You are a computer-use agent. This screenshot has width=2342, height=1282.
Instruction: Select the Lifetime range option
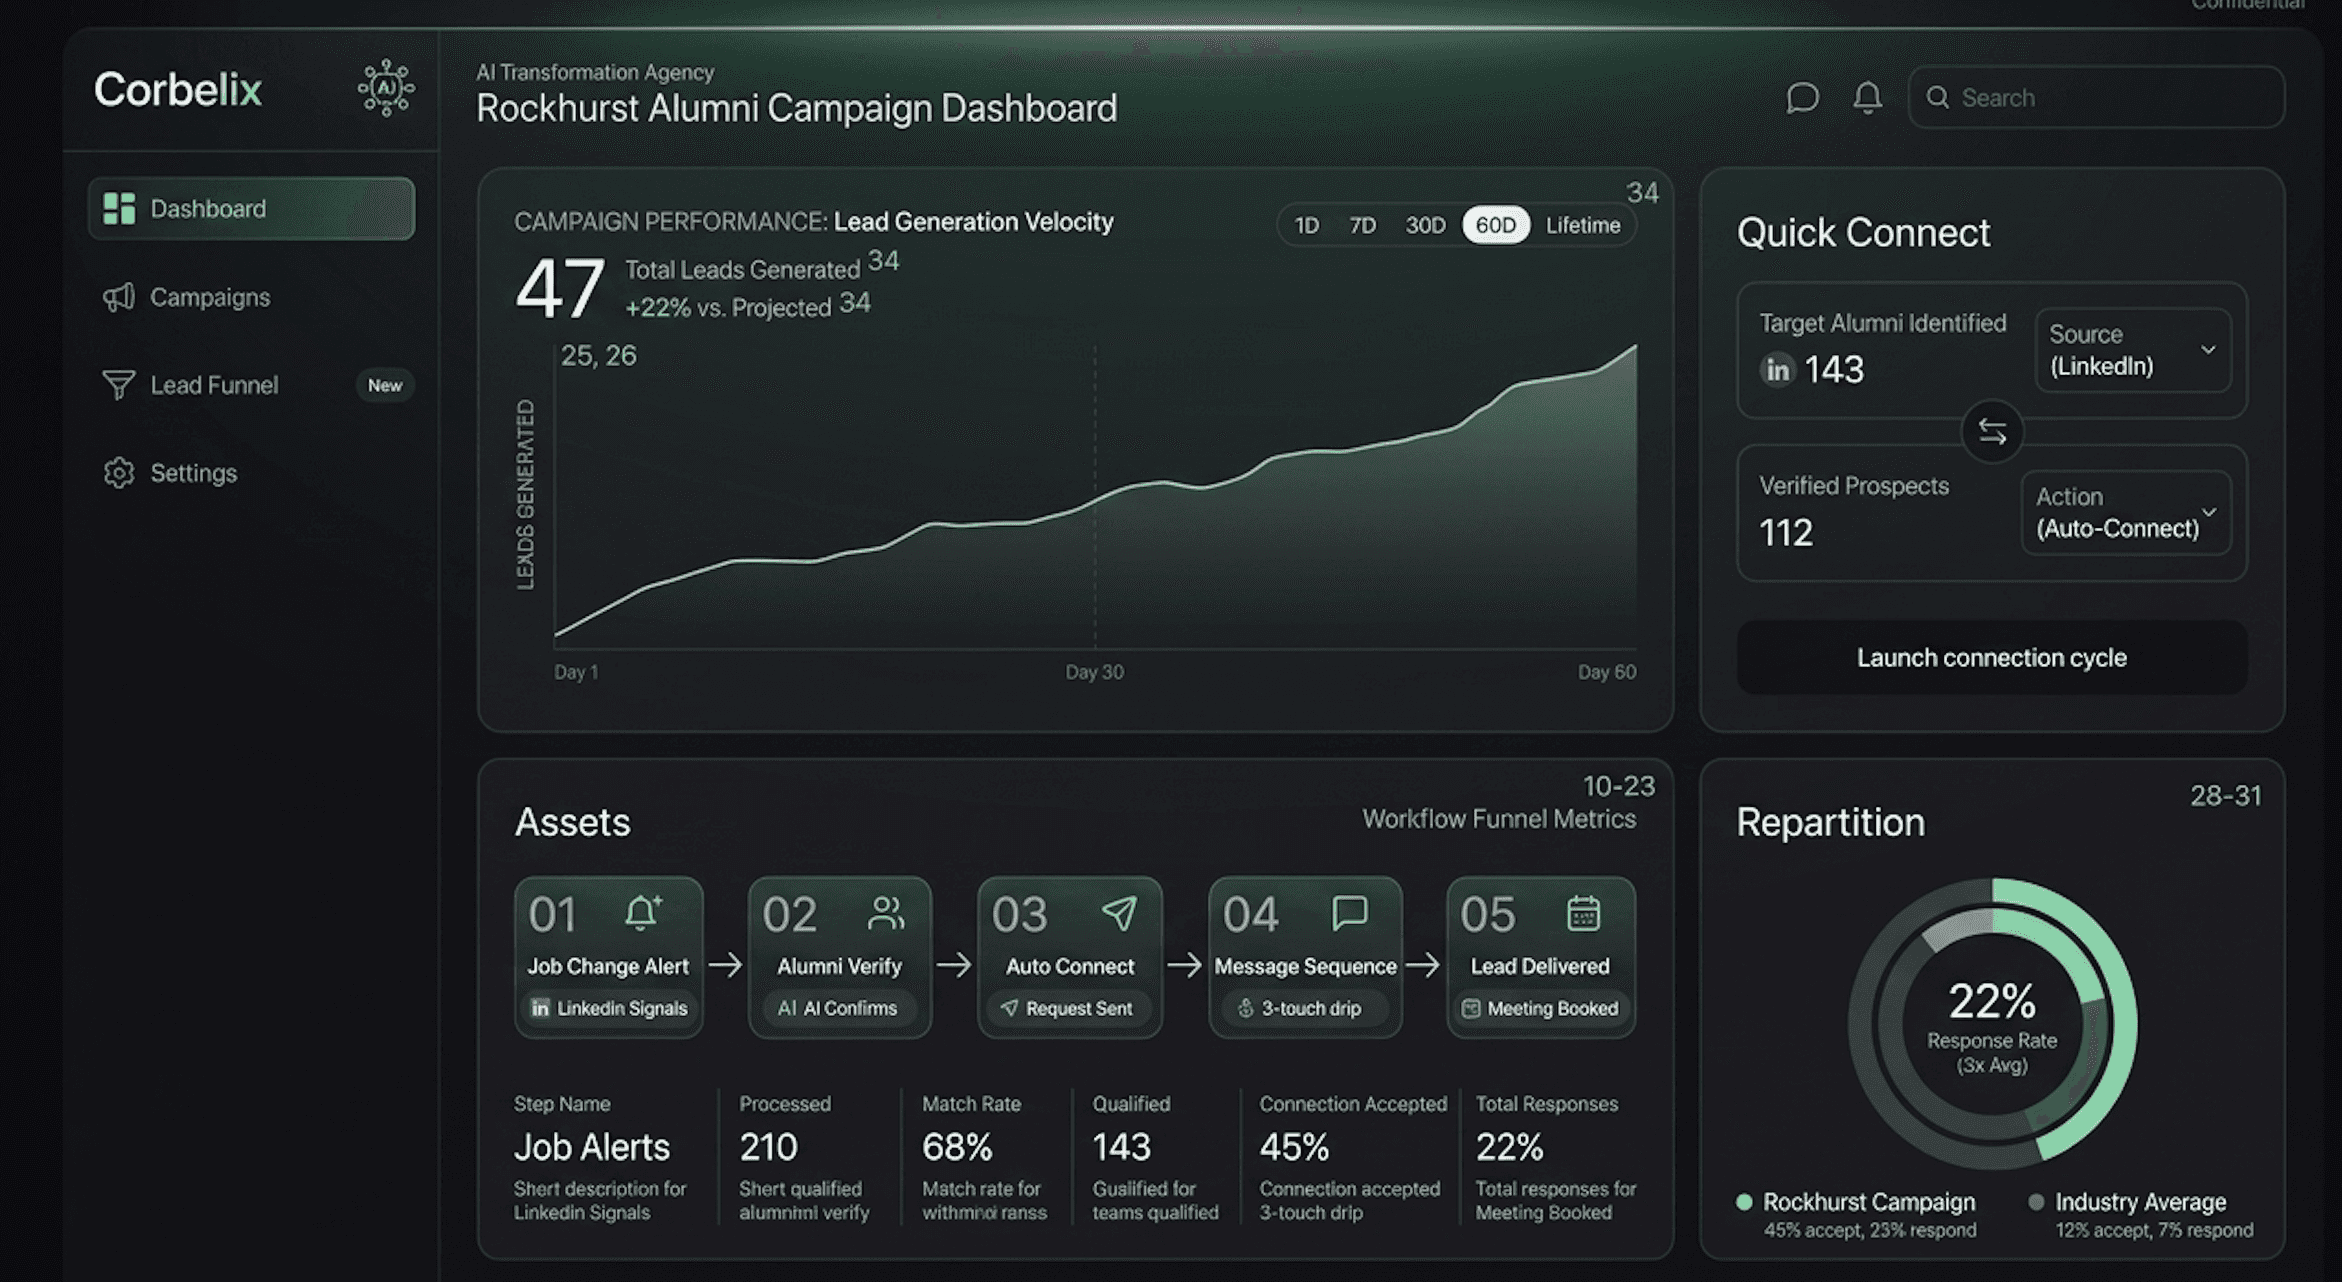point(1582,225)
